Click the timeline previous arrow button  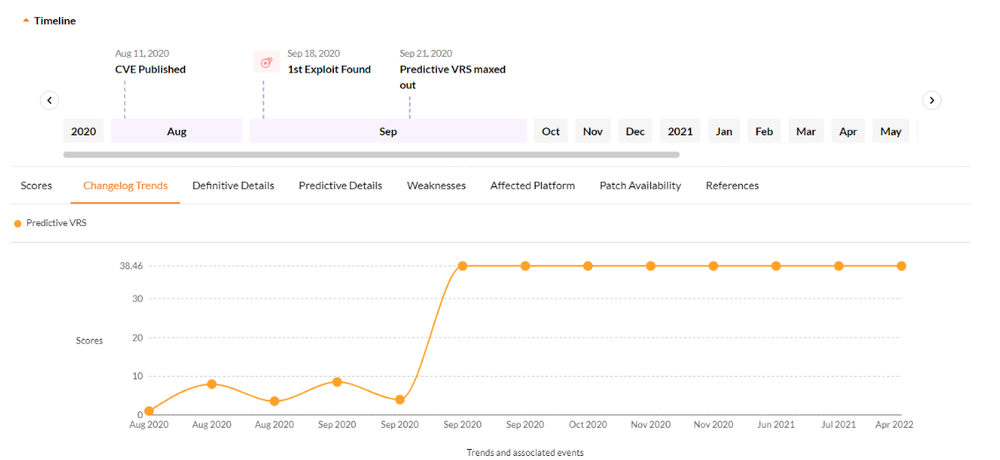(50, 100)
